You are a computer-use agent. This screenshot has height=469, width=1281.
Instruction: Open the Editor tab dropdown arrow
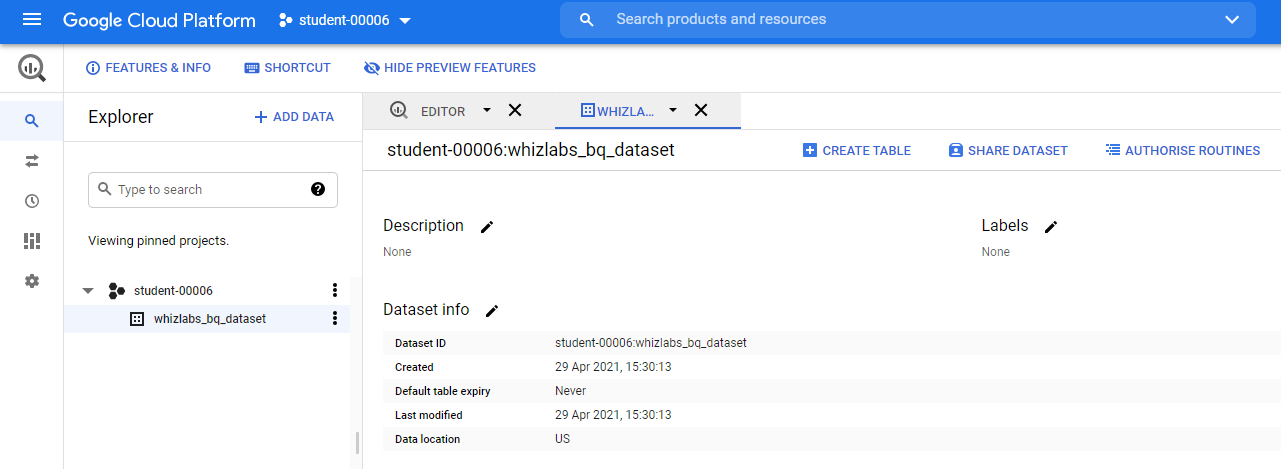pos(487,110)
